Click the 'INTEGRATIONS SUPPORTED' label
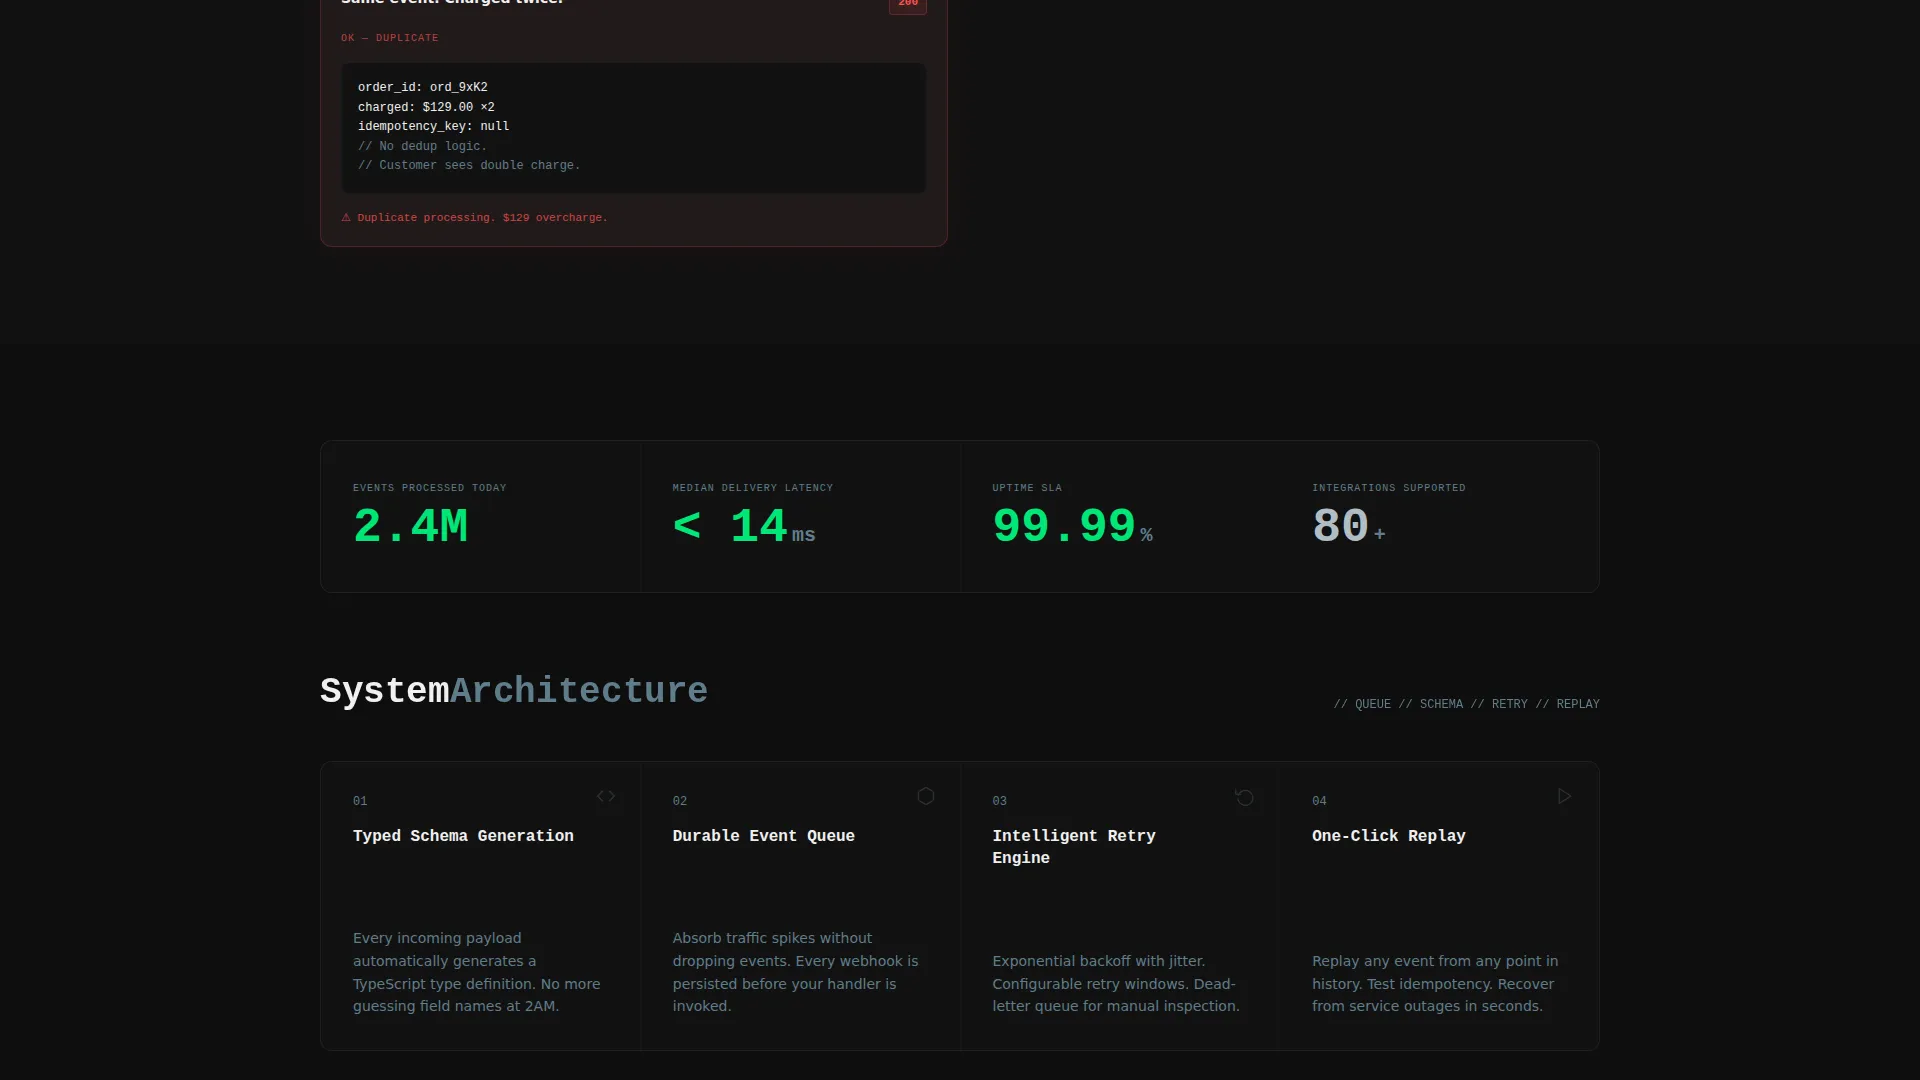The width and height of the screenshot is (1920, 1080). tap(1389, 488)
